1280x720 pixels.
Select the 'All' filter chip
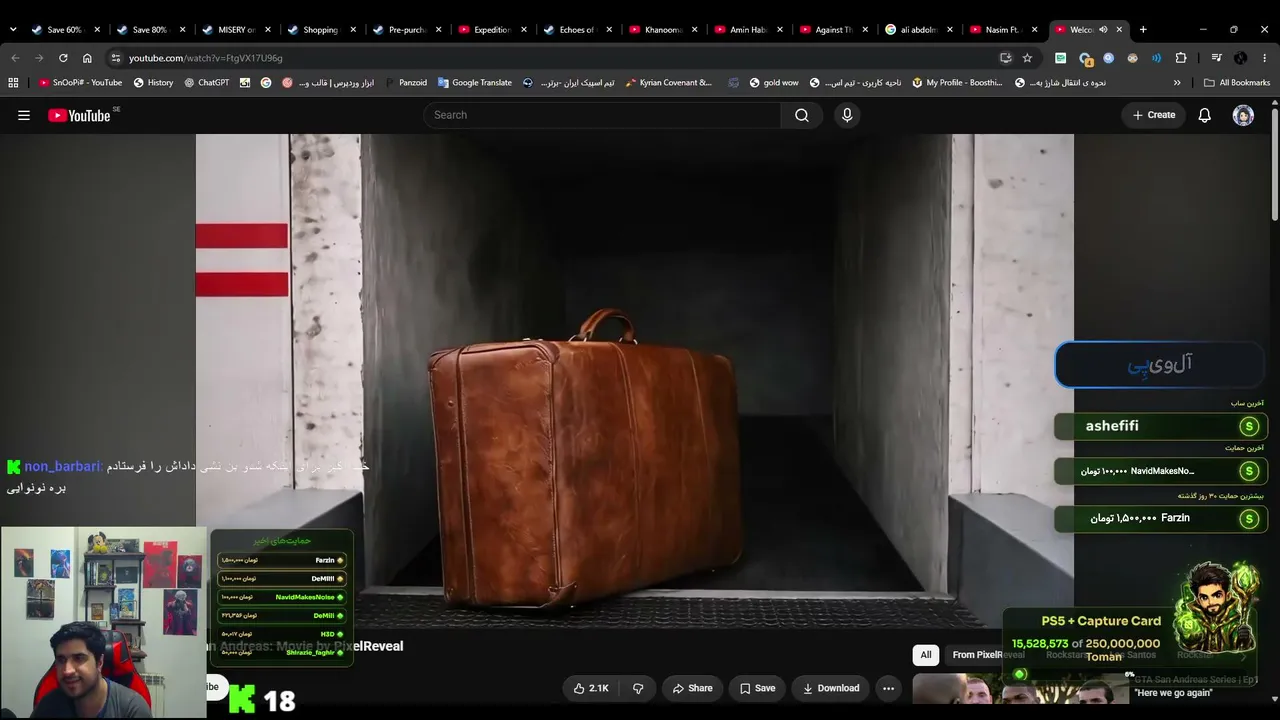pos(926,655)
